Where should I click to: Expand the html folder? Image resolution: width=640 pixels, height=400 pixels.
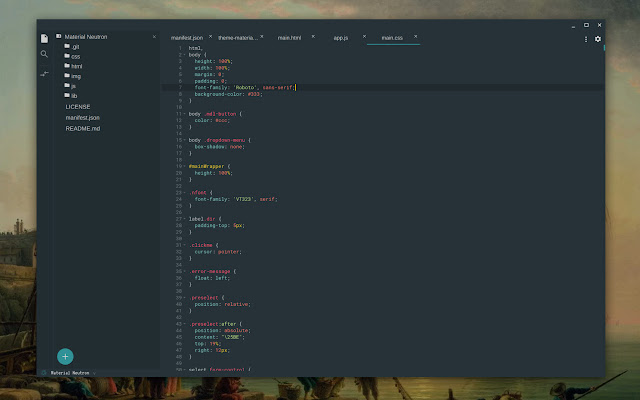[x=76, y=66]
